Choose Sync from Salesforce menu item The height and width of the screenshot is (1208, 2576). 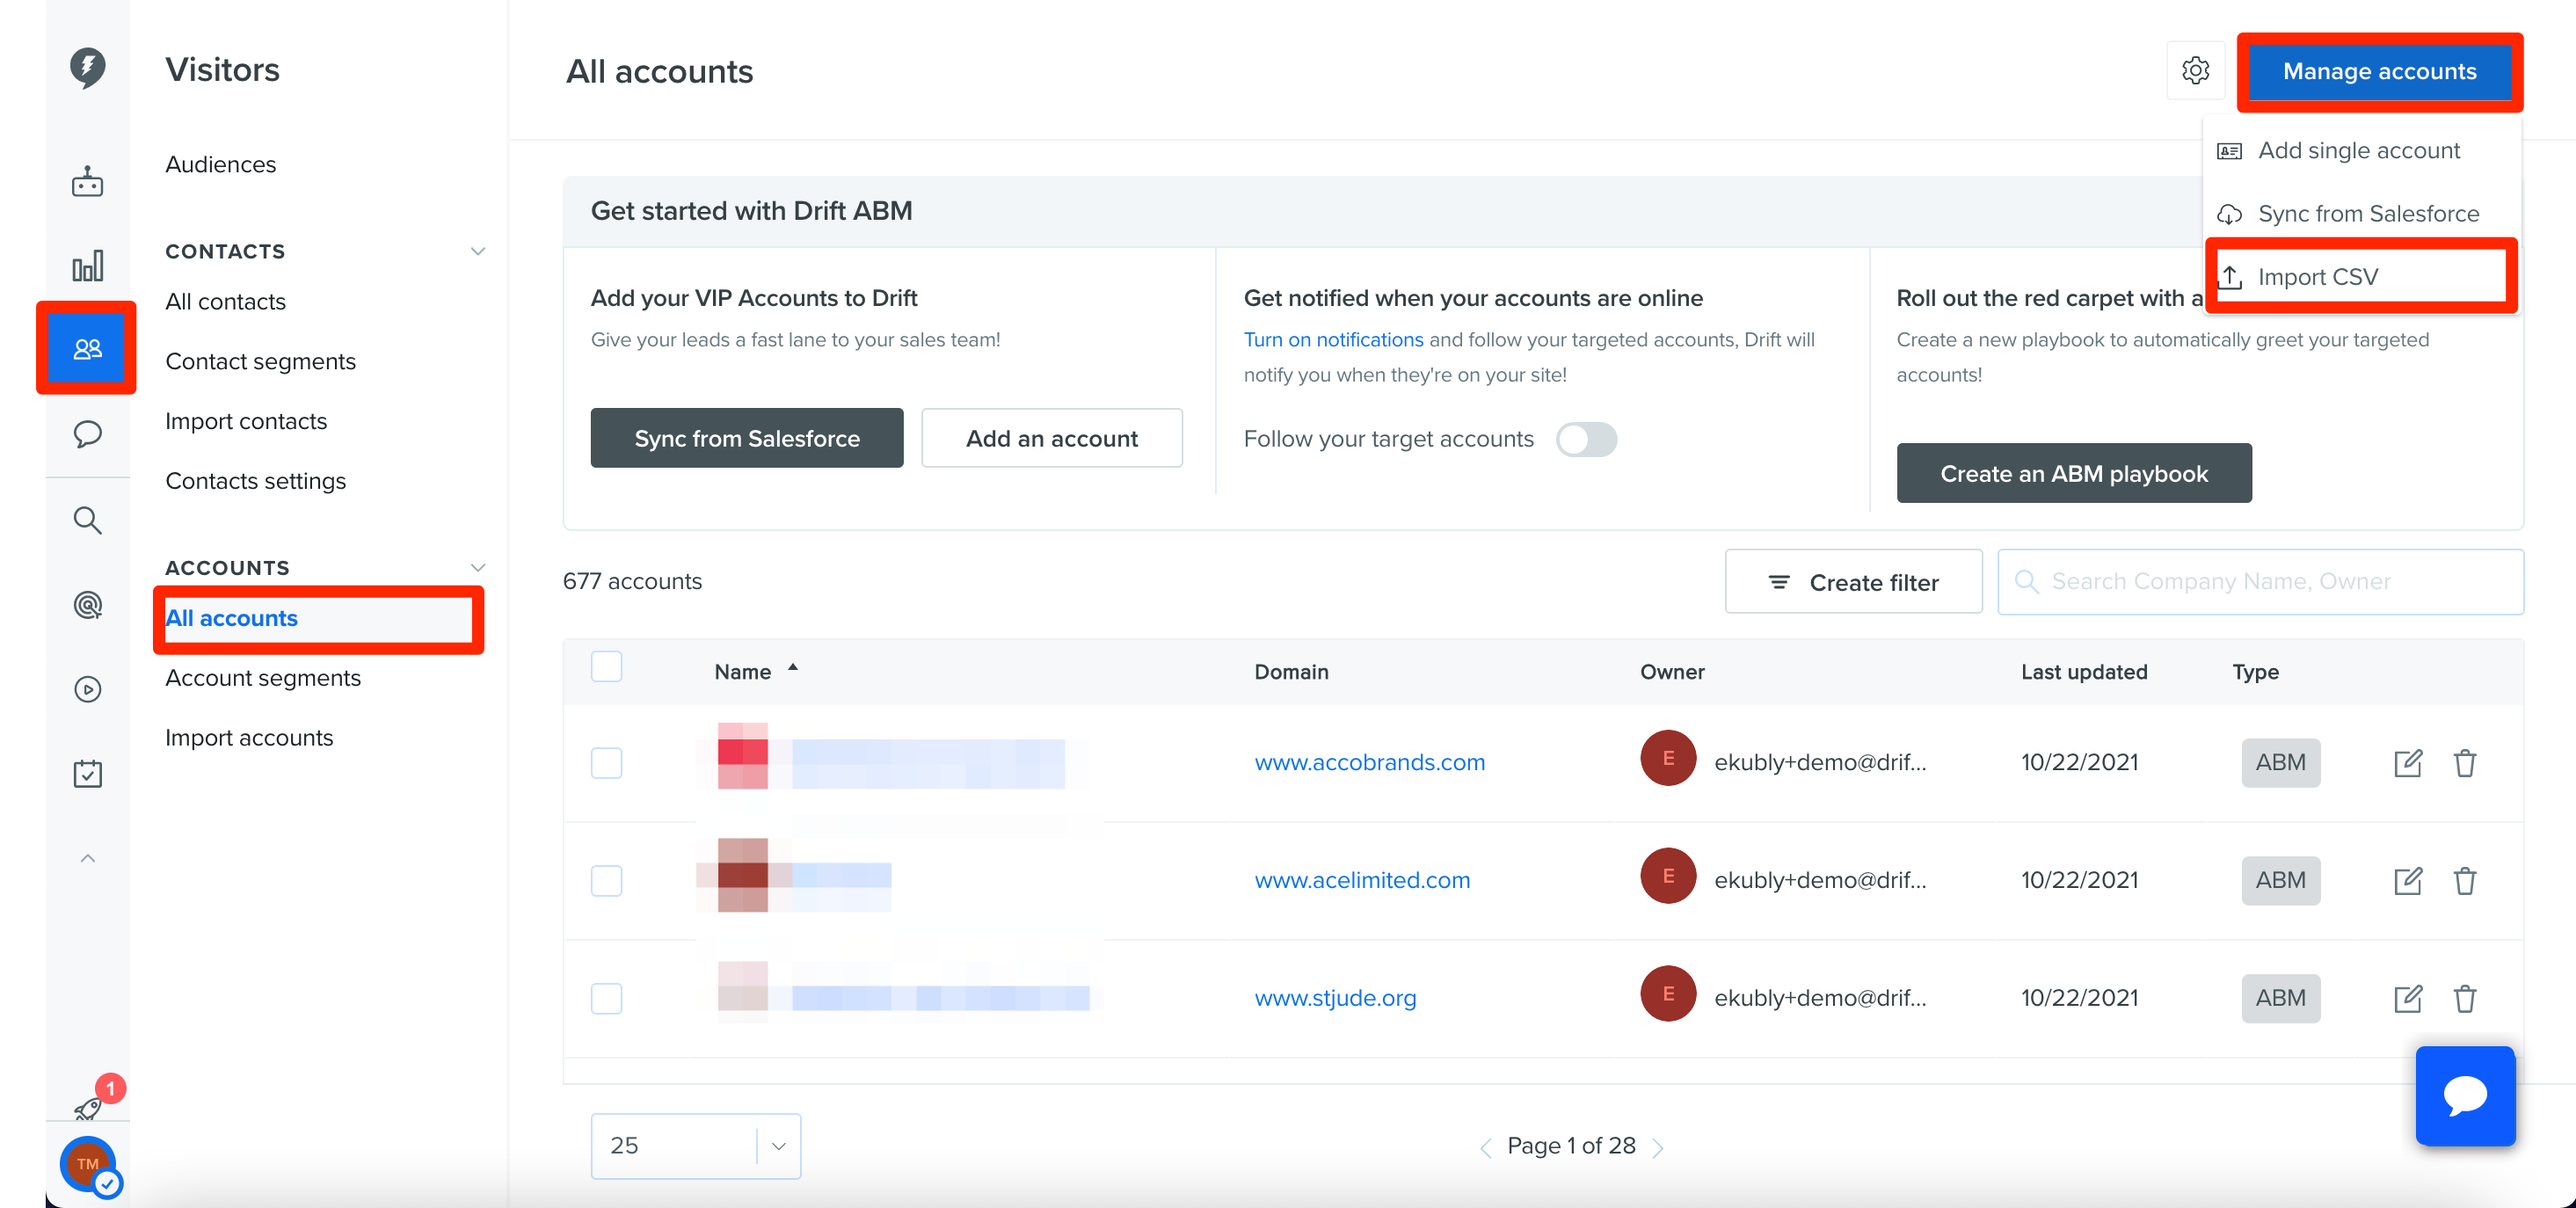point(2360,213)
